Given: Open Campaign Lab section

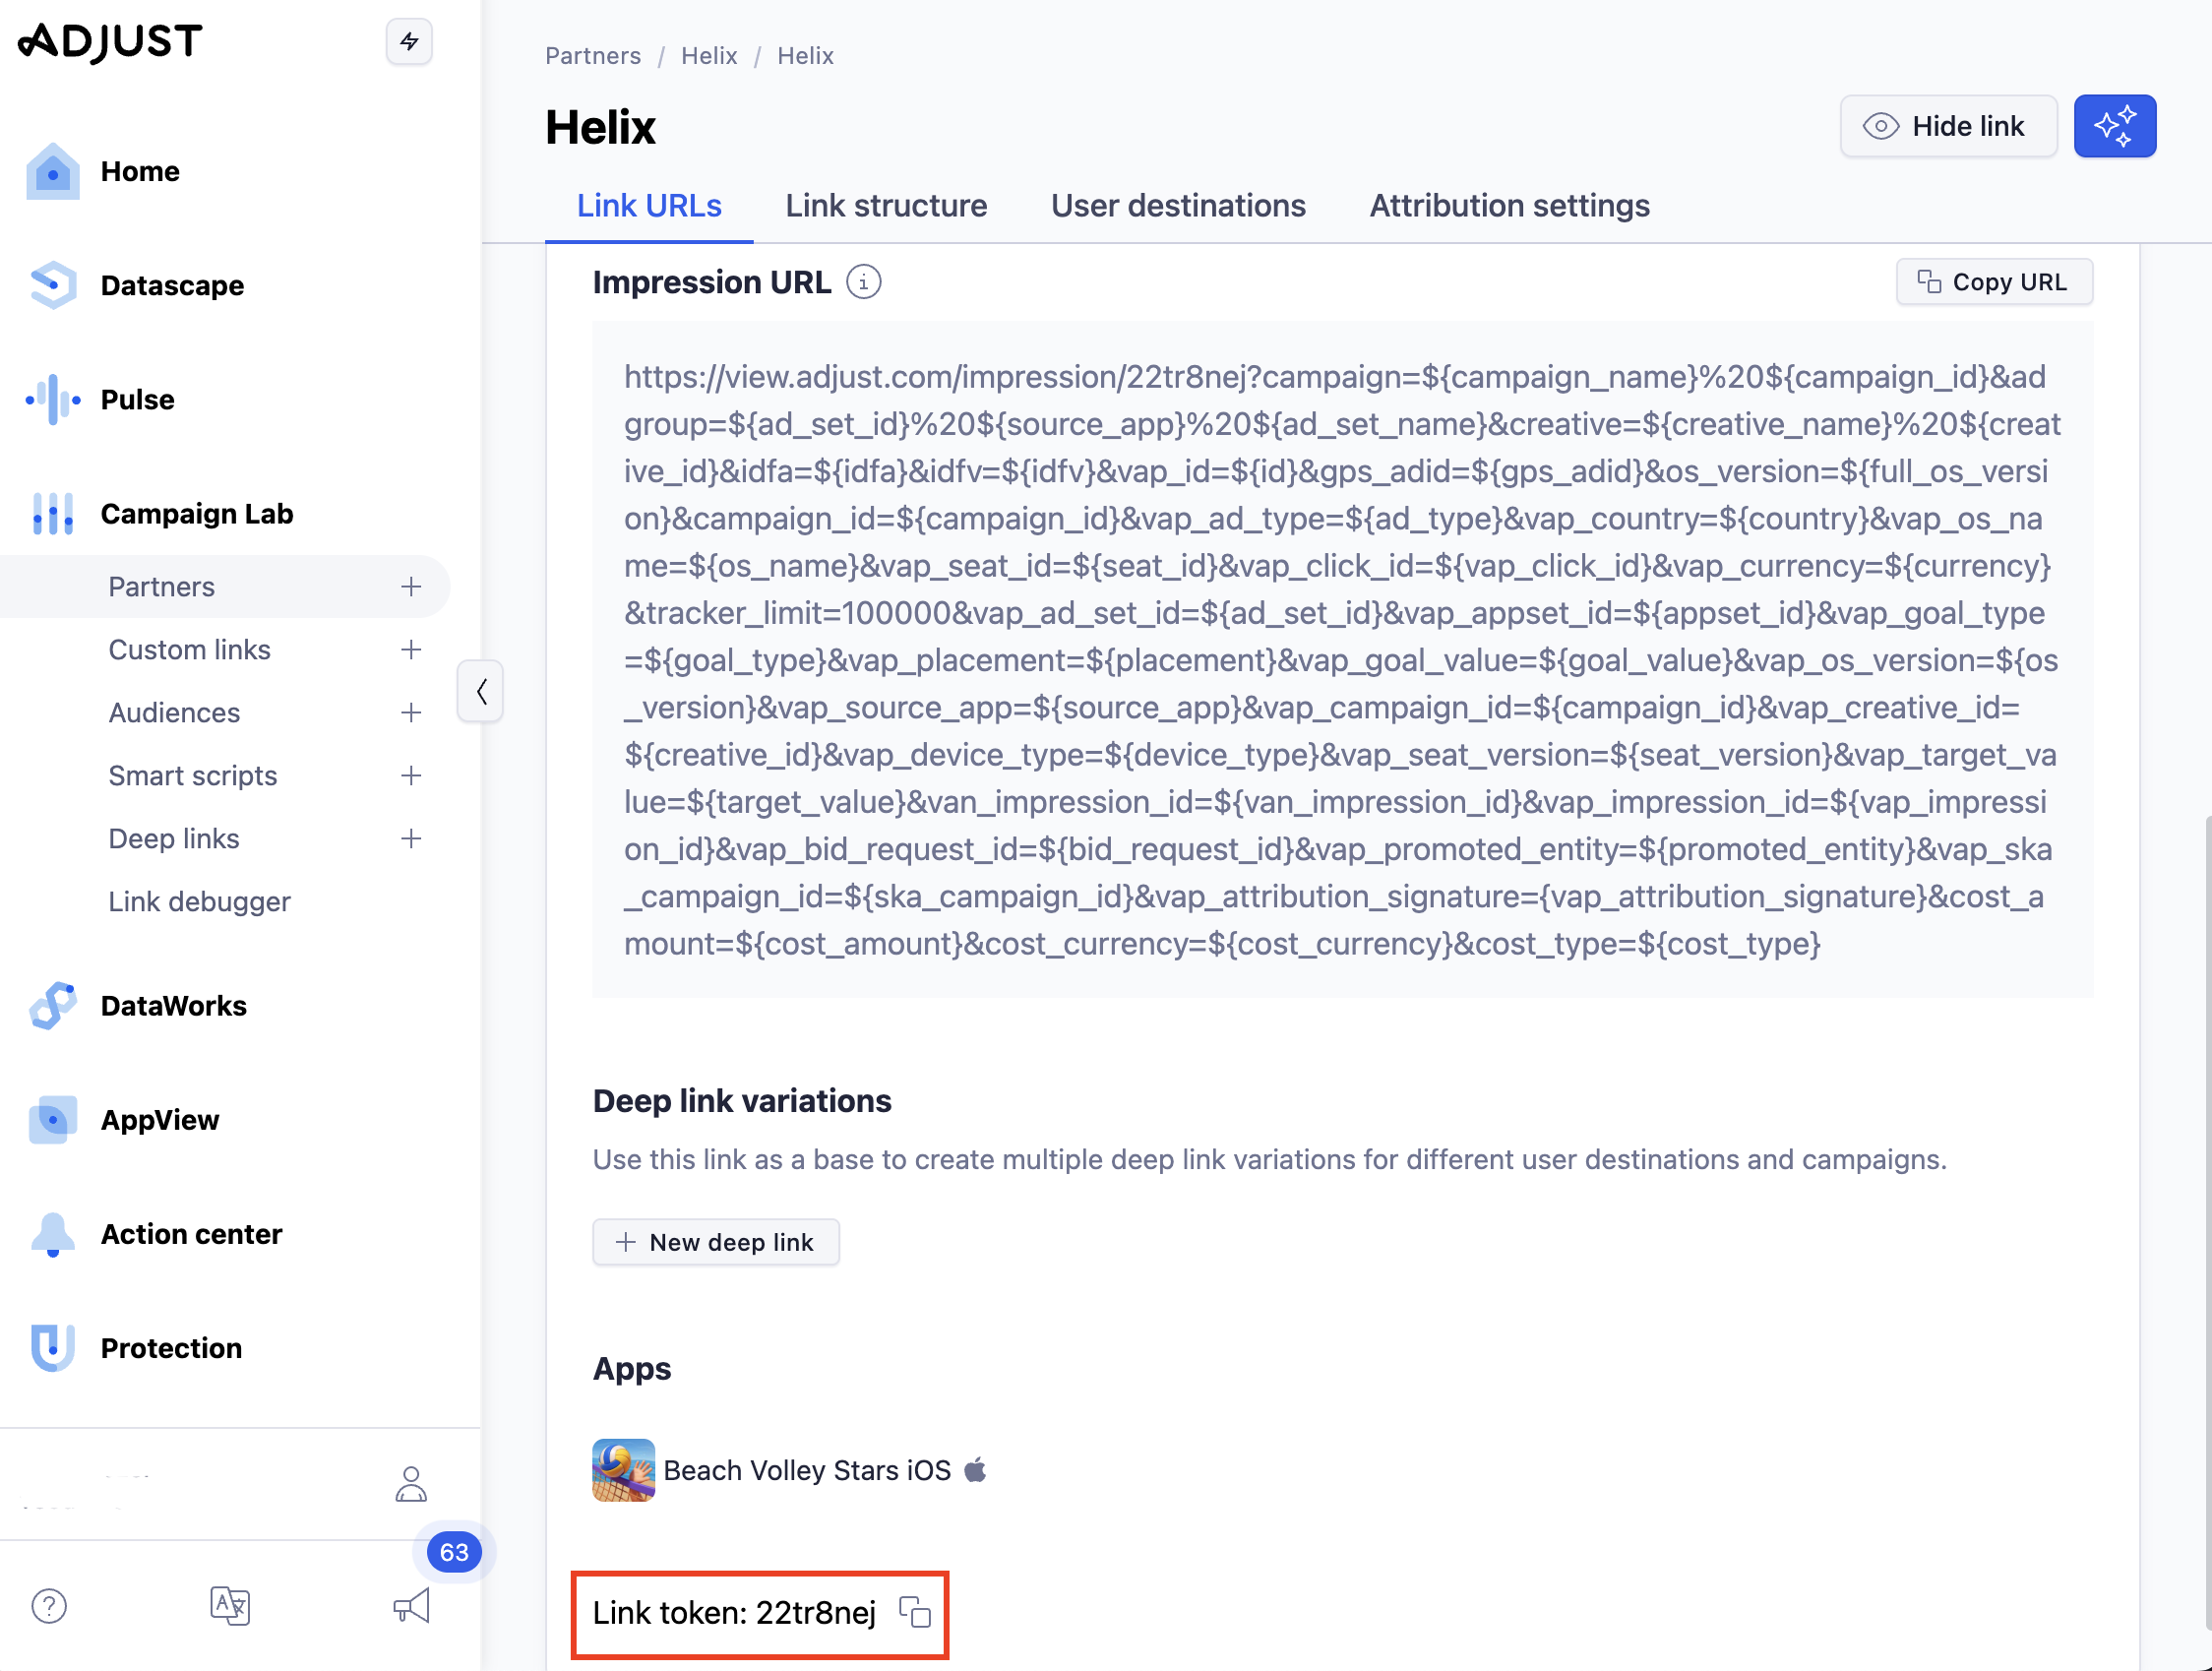Looking at the screenshot, I should [x=197, y=513].
